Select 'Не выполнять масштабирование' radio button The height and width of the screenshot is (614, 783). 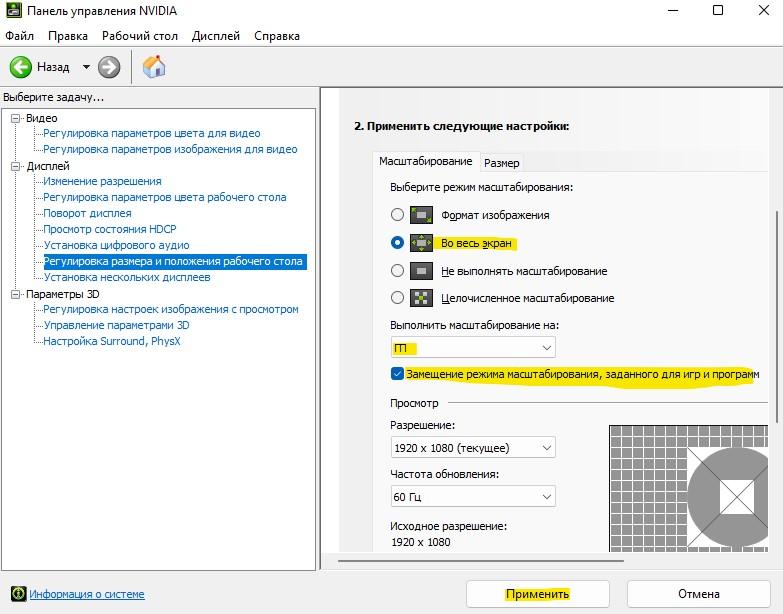(397, 271)
